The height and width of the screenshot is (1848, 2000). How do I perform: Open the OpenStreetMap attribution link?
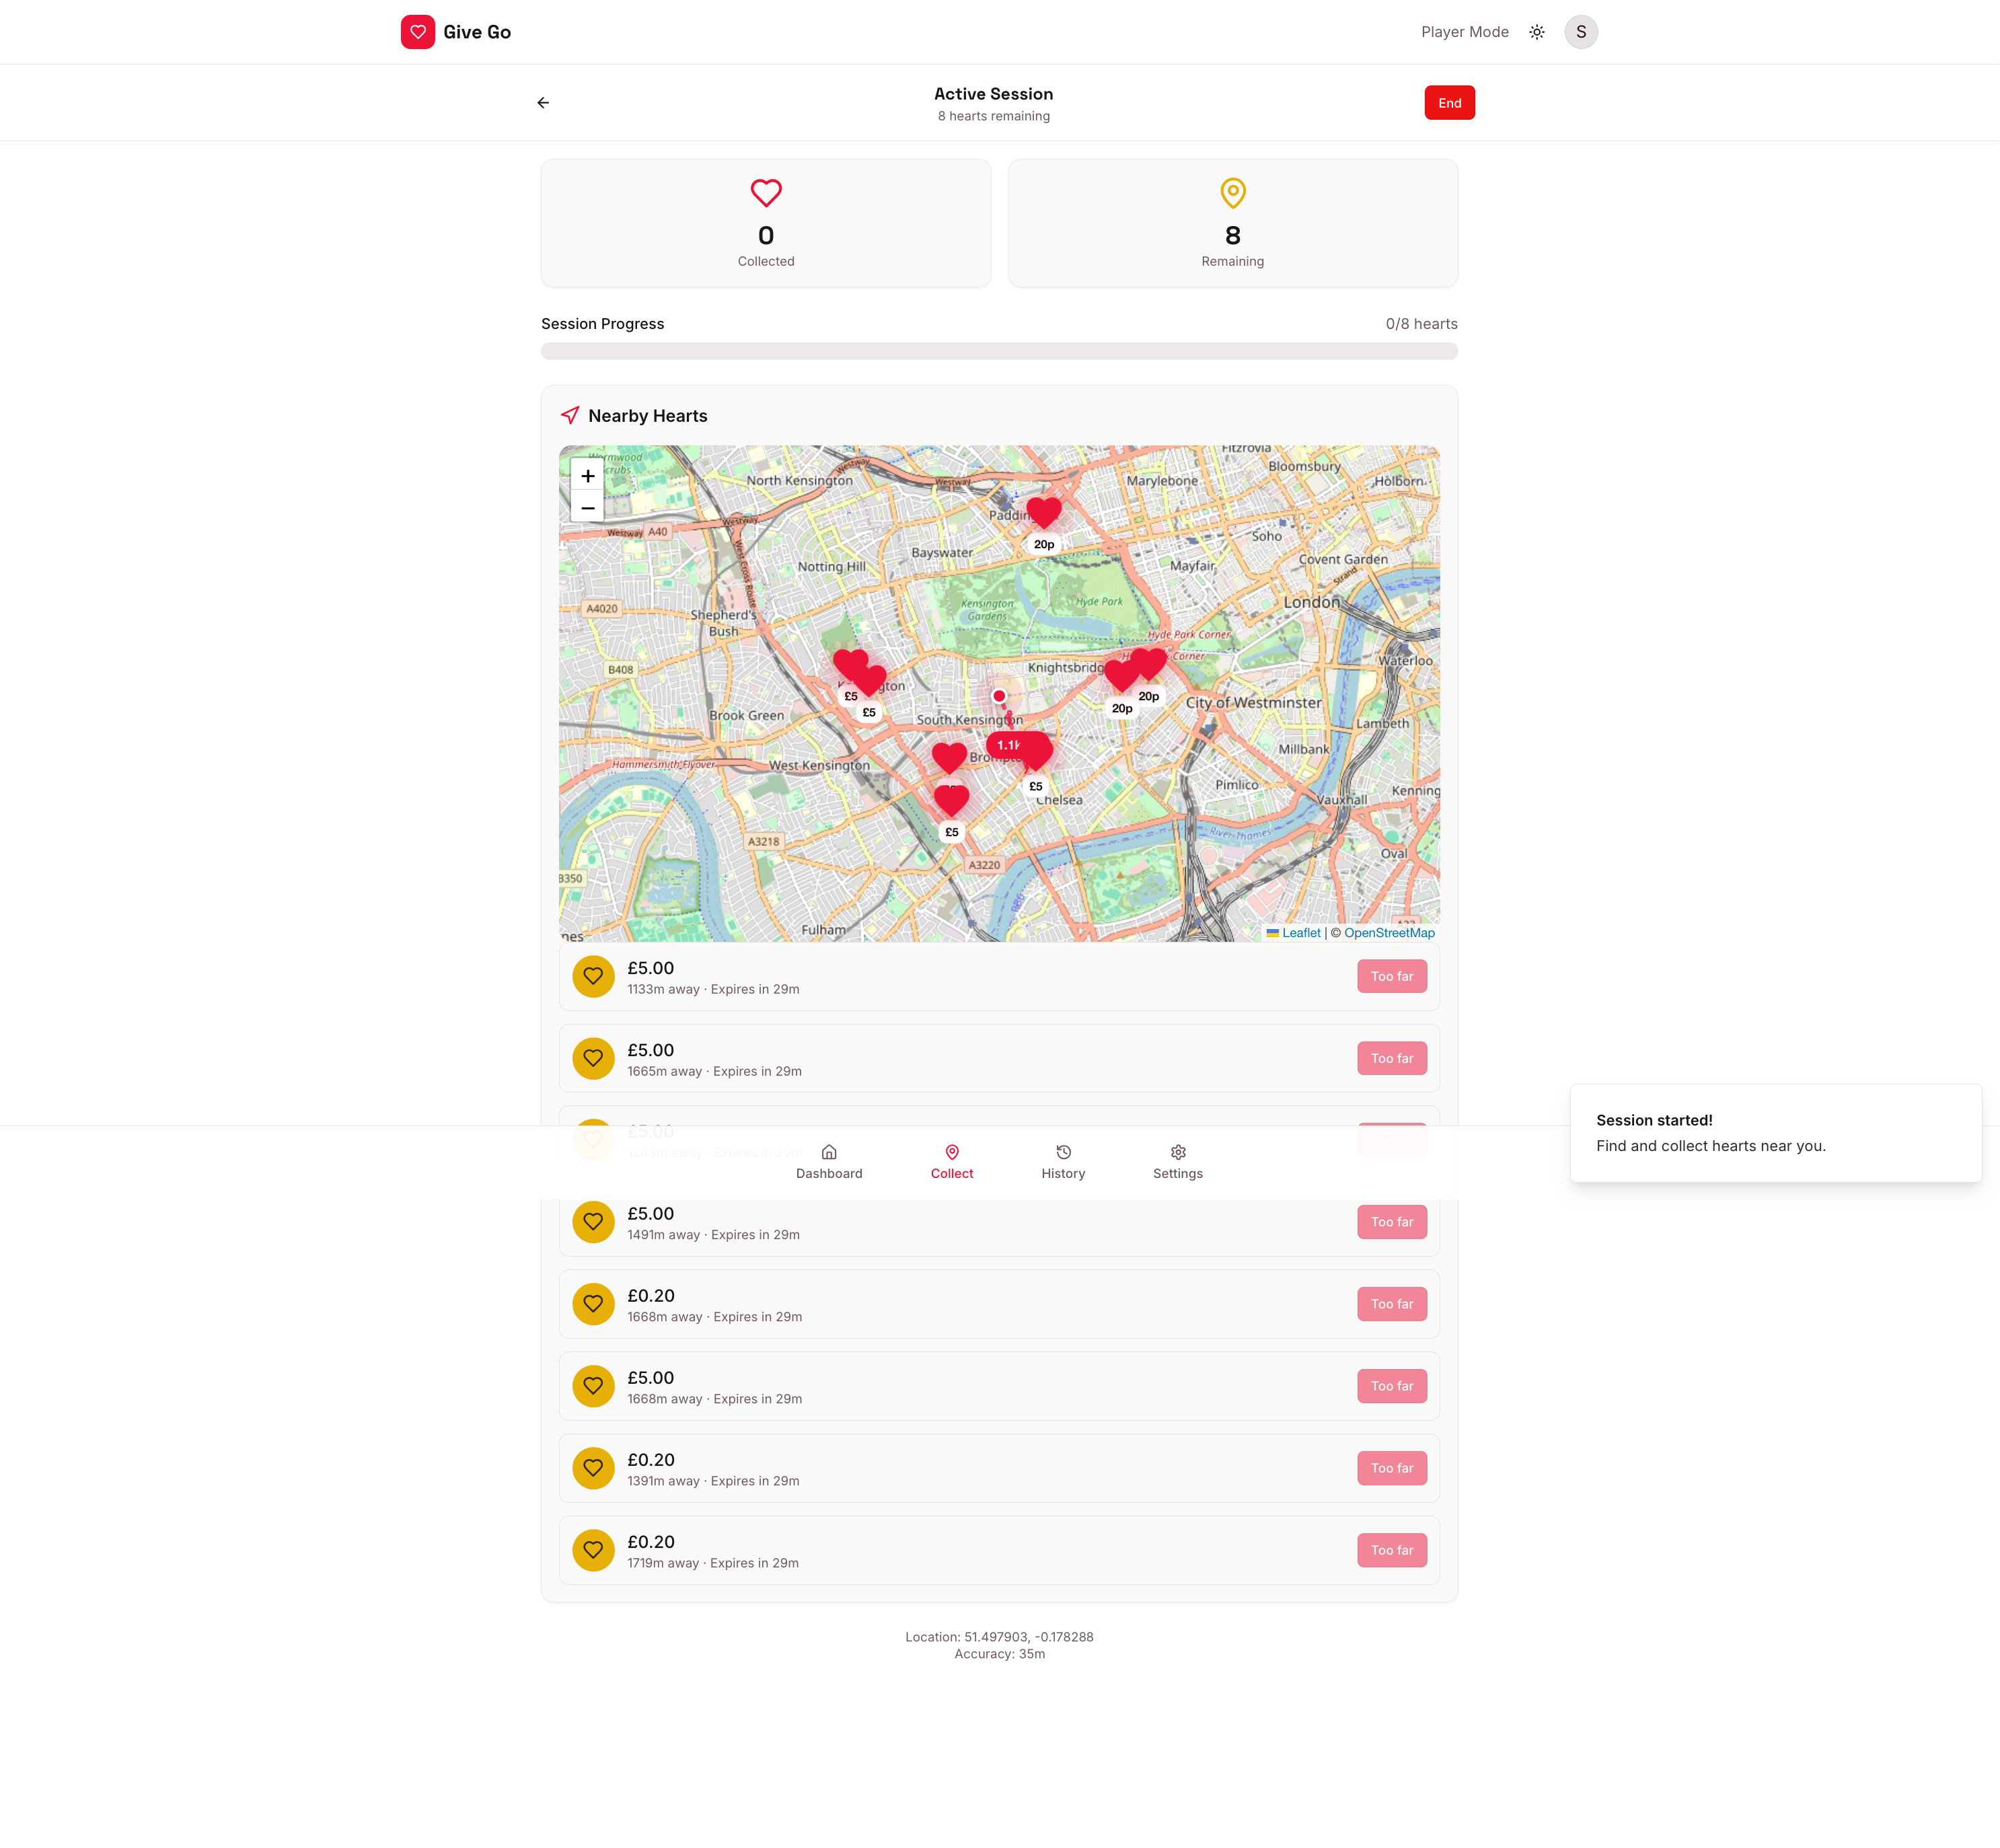1389,933
